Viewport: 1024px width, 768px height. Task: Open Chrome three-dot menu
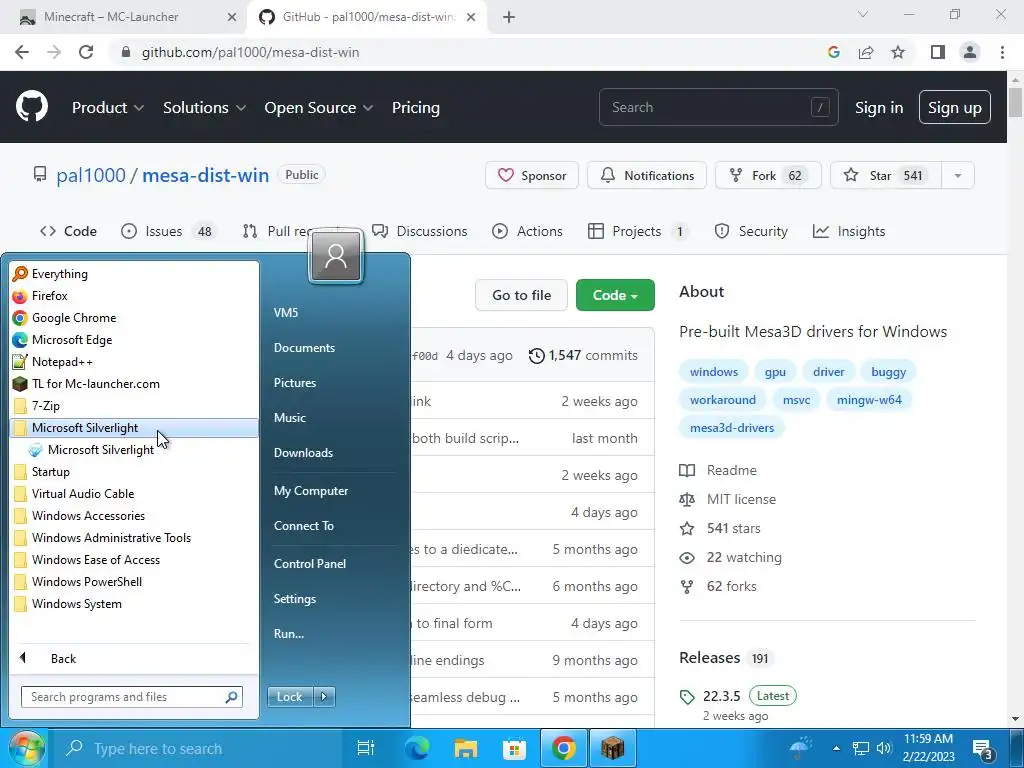click(x=1002, y=52)
